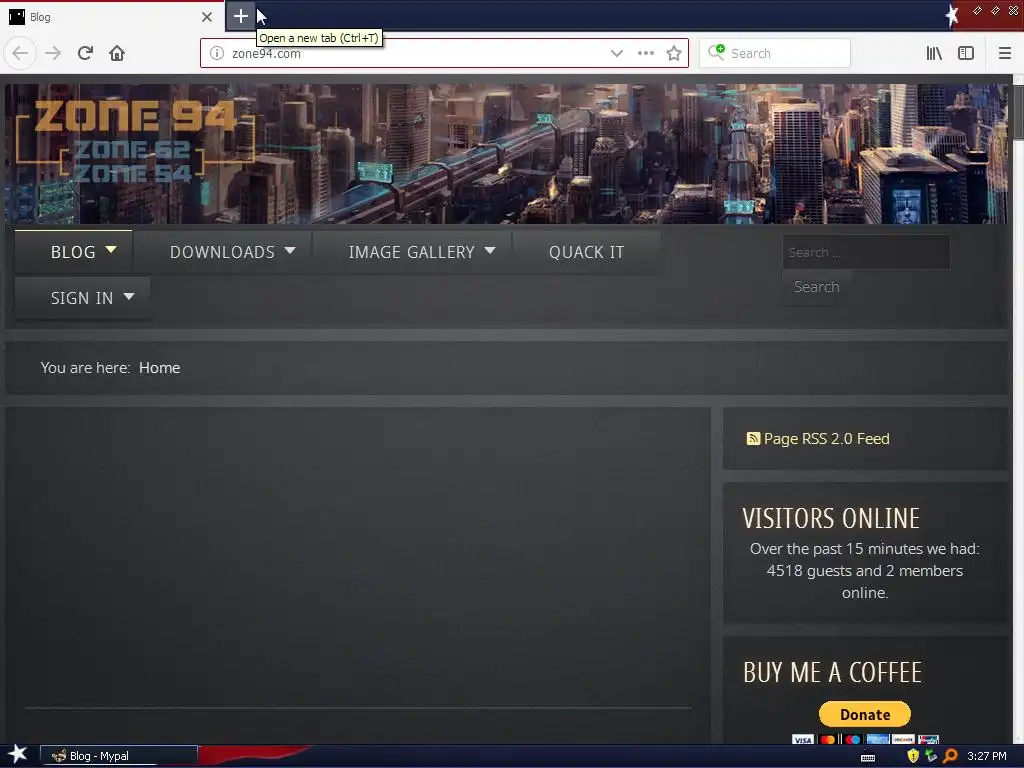Open the DOWNLOADS menu
The height and width of the screenshot is (768, 1024).
pyautogui.click(x=222, y=252)
